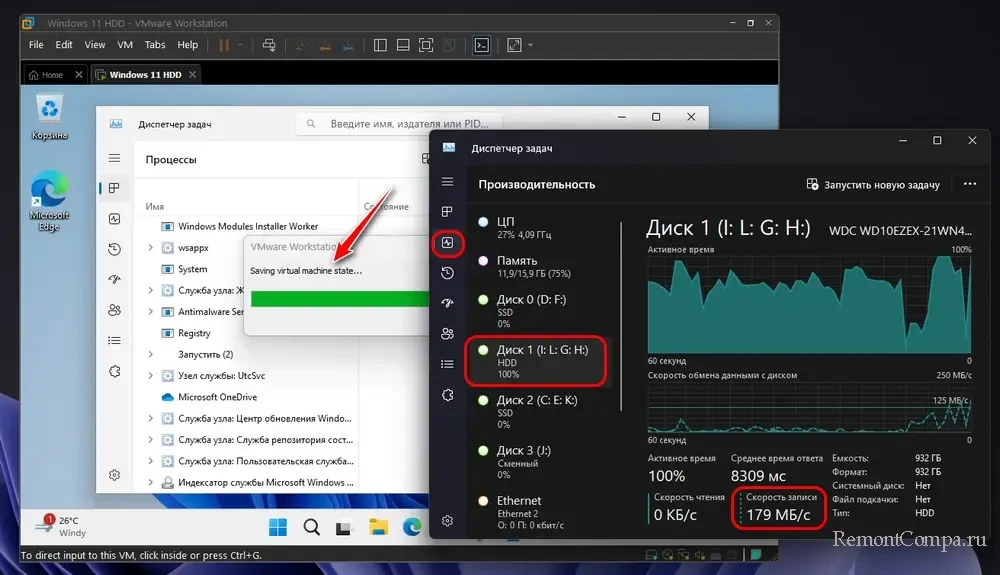This screenshot has height=575, width=1000.
Task: Toggle hamburger navigation in dark Task Manager
Action: point(447,182)
